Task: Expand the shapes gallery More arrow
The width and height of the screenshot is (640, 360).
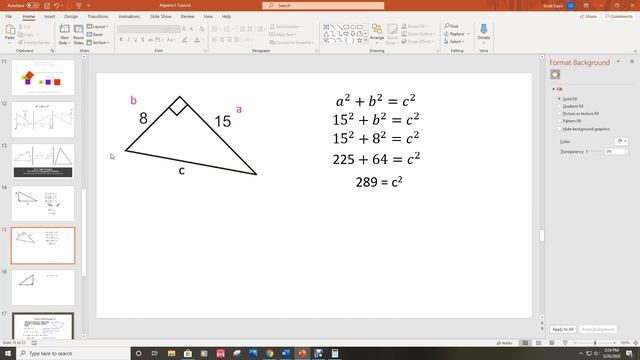Action: coord(366,41)
